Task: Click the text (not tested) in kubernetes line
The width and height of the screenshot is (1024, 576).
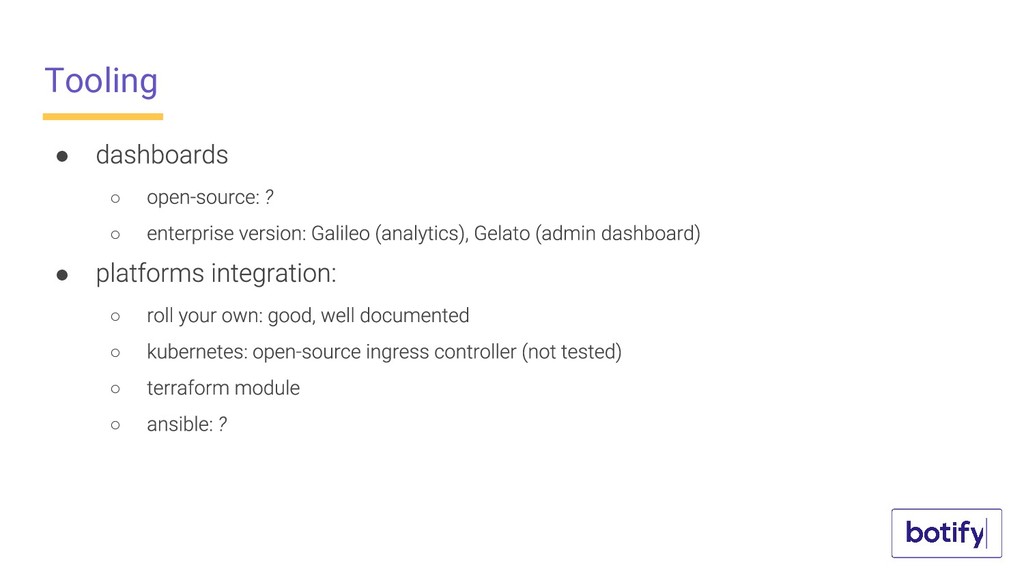Action: coord(571,352)
